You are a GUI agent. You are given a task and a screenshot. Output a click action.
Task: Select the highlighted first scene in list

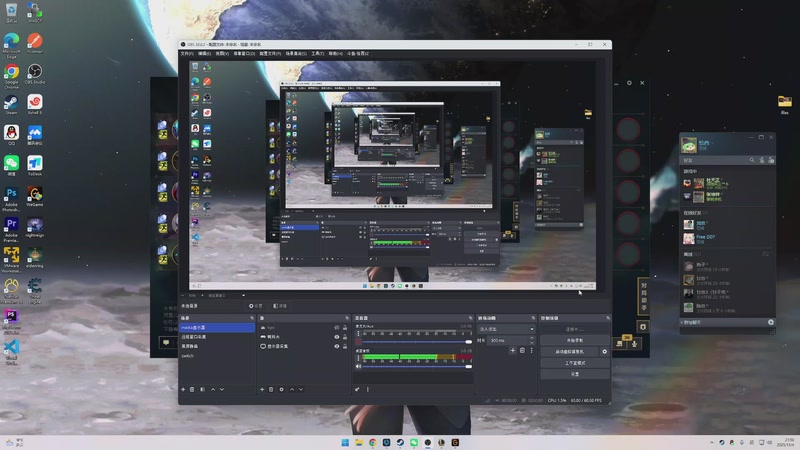[x=217, y=328]
